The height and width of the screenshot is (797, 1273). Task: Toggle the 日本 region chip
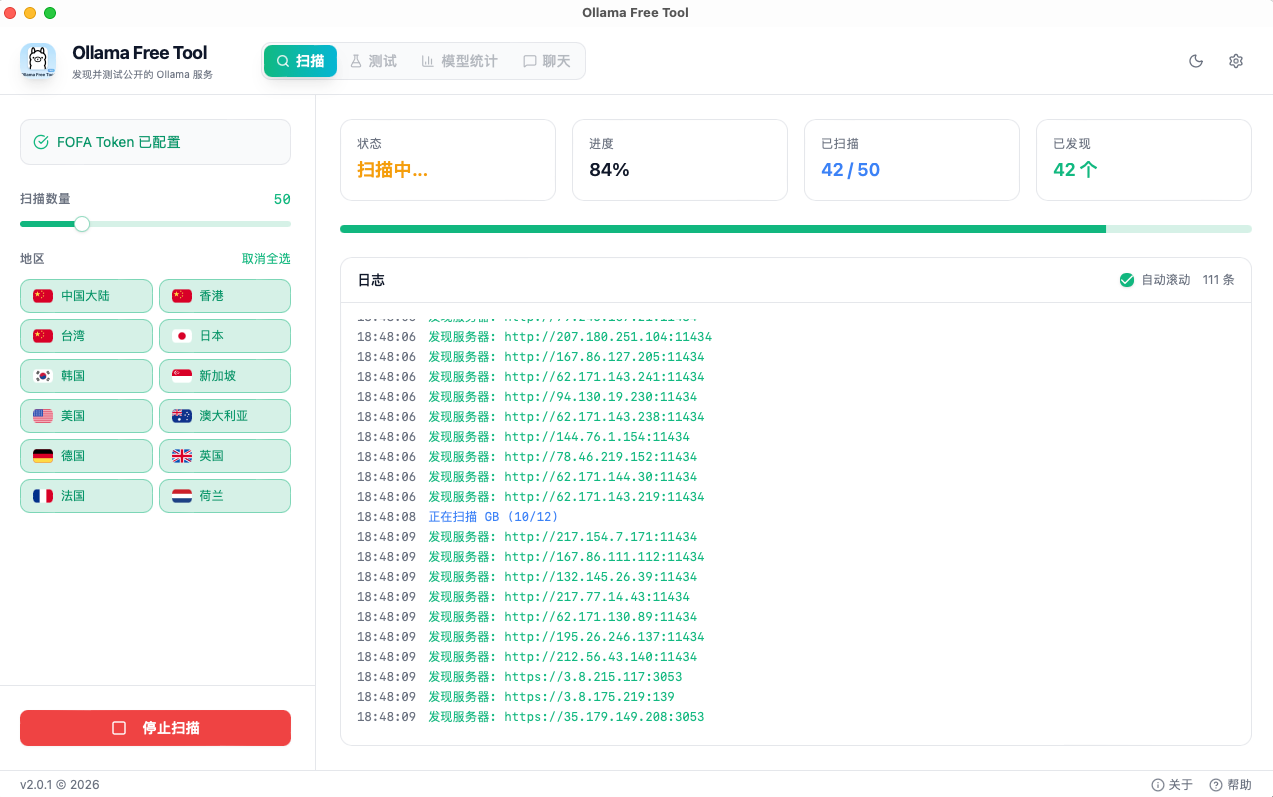click(x=224, y=336)
